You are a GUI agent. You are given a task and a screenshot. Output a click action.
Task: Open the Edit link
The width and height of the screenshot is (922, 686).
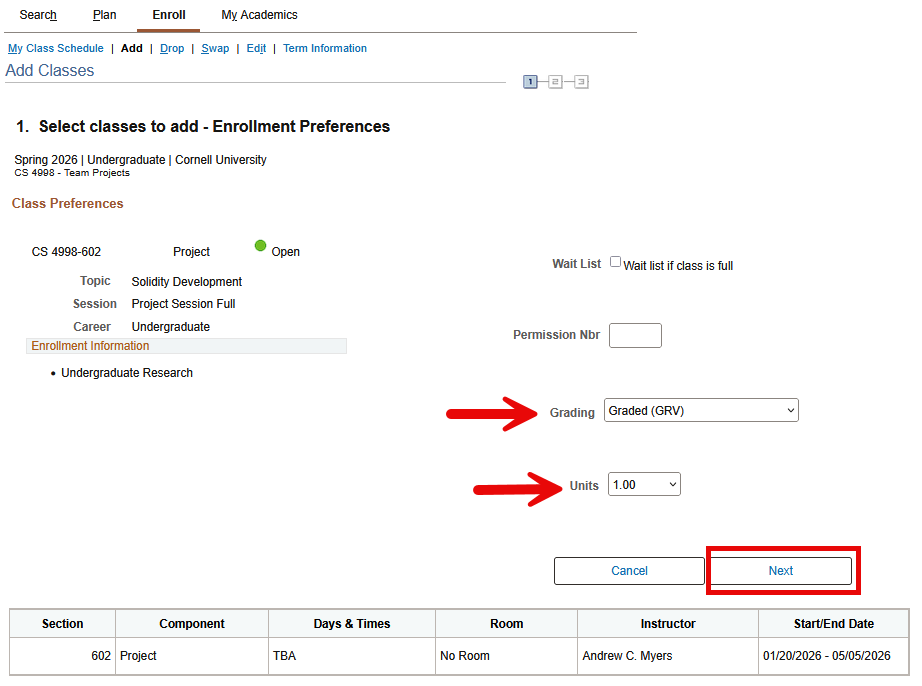(255, 48)
